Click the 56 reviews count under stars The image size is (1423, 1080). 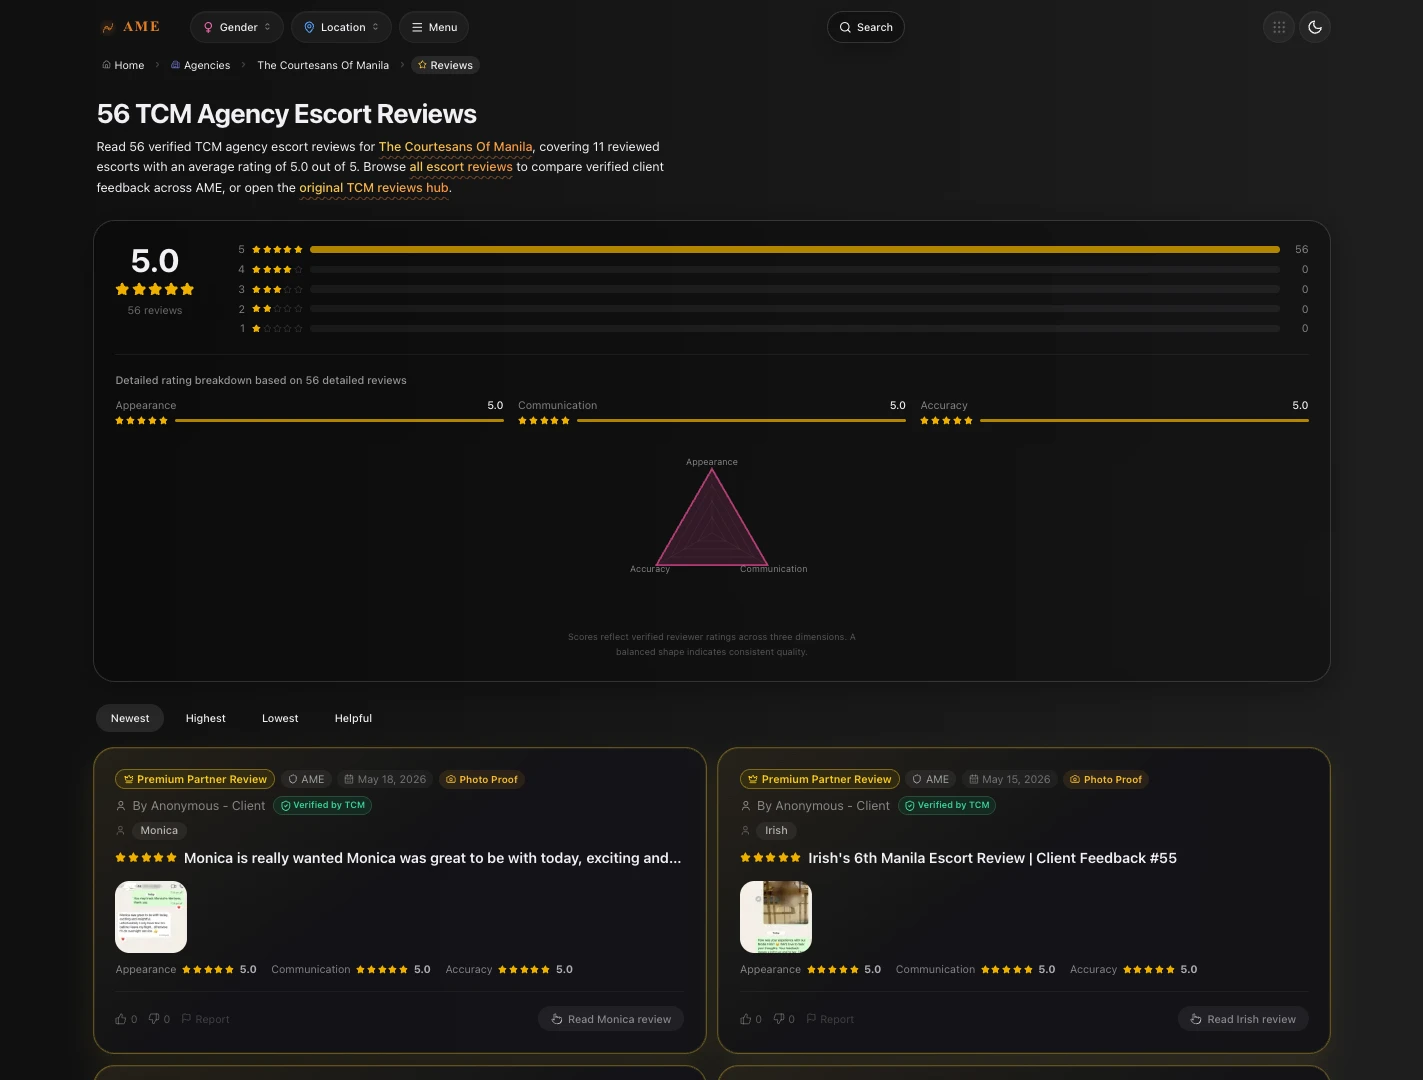[x=155, y=310]
